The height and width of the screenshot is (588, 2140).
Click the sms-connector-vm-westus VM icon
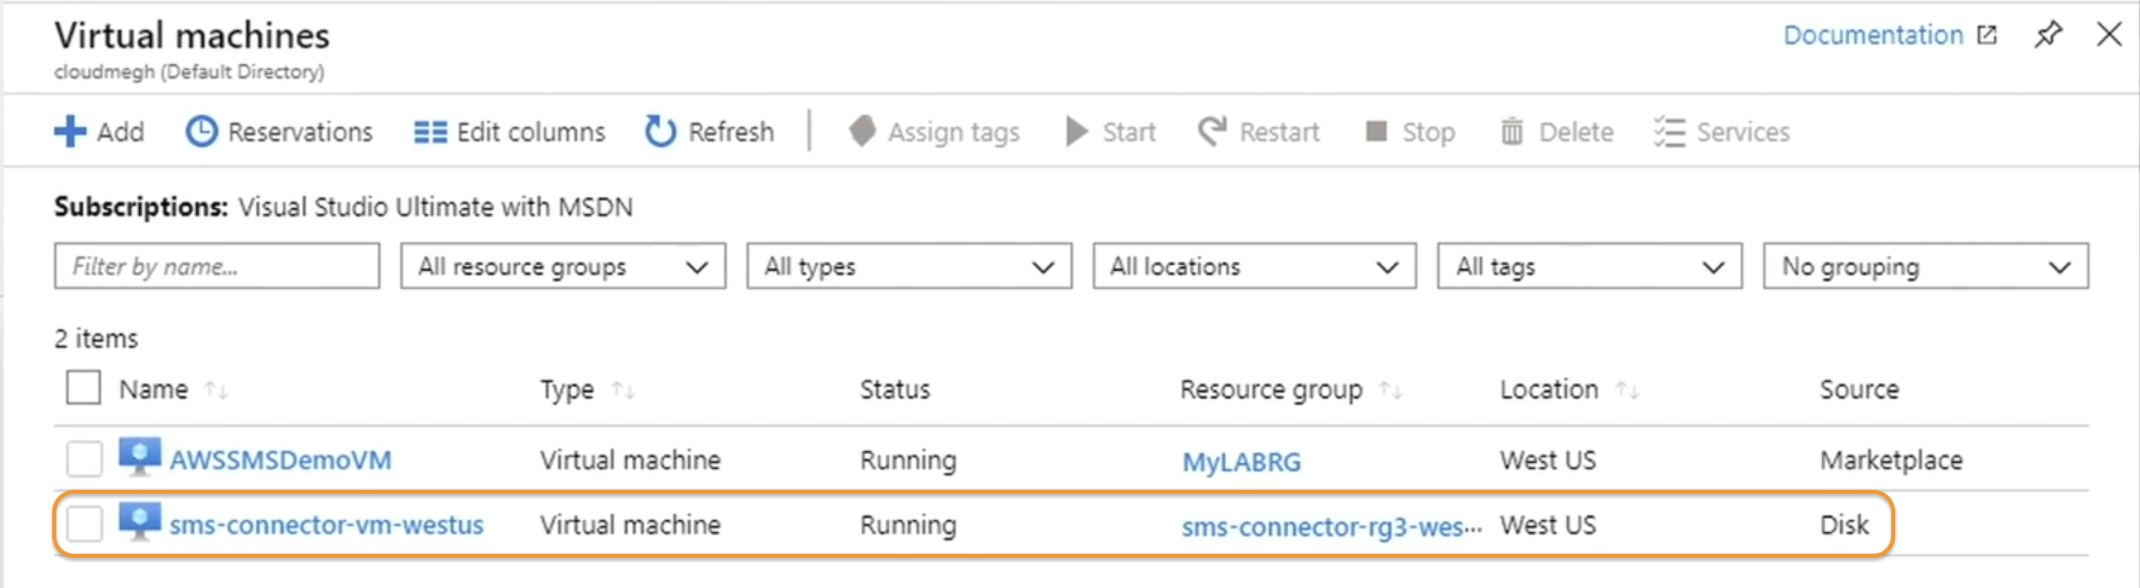point(139,522)
